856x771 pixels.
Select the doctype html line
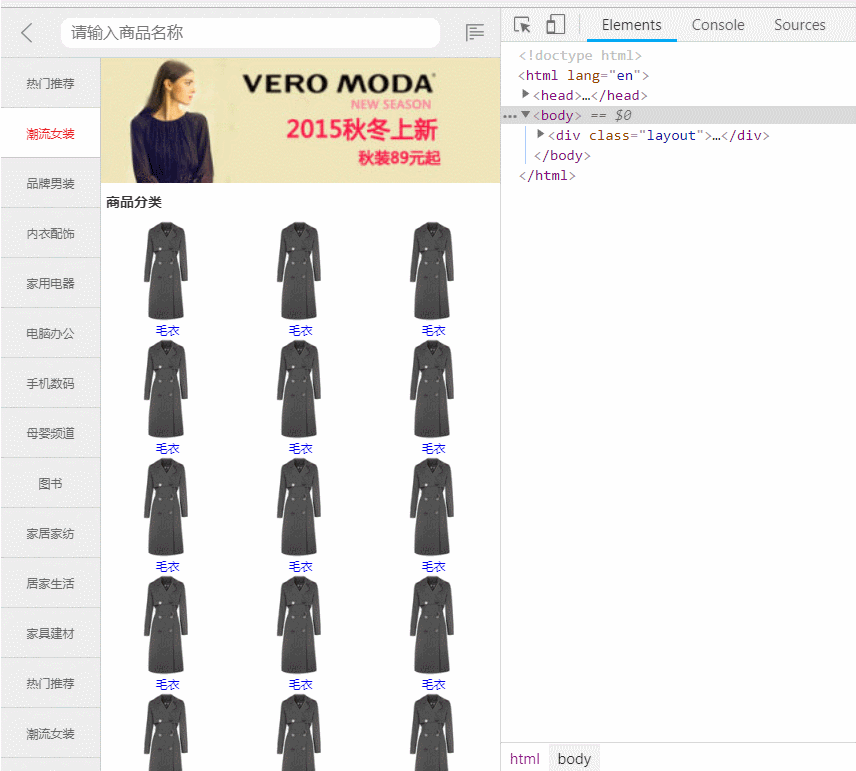click(x=580, y=56)
